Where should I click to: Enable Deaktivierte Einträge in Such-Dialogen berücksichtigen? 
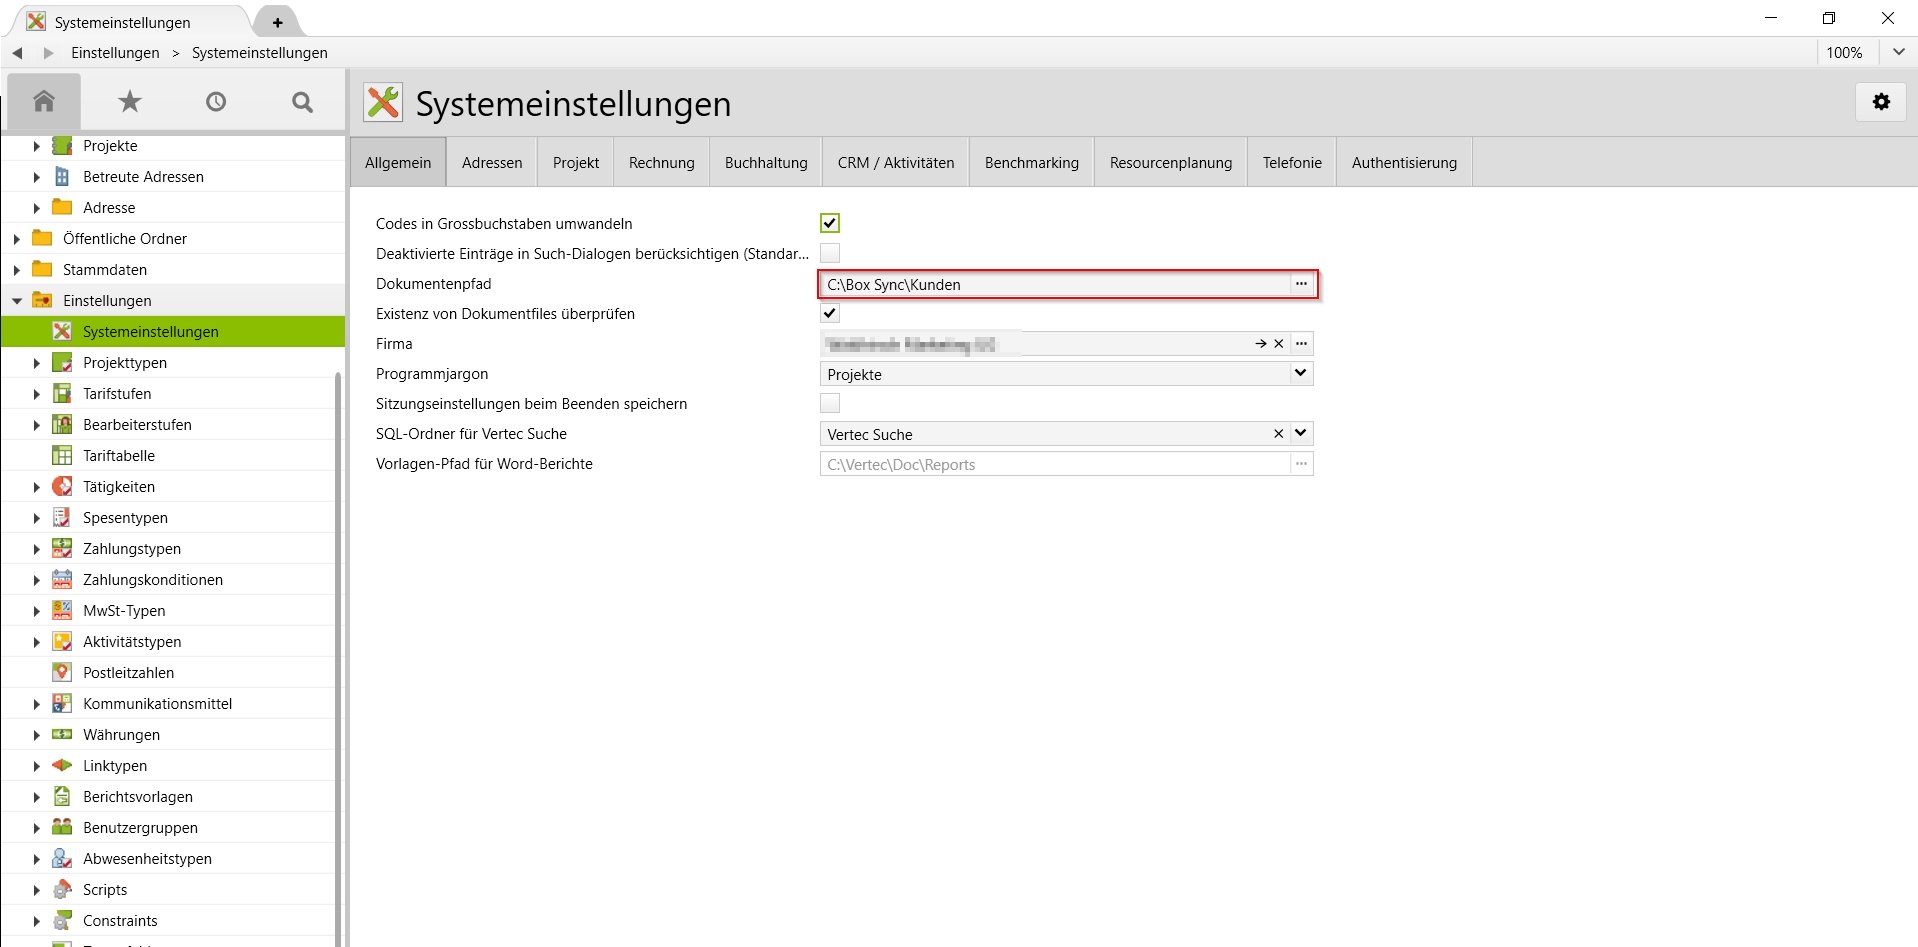(829, 253)
